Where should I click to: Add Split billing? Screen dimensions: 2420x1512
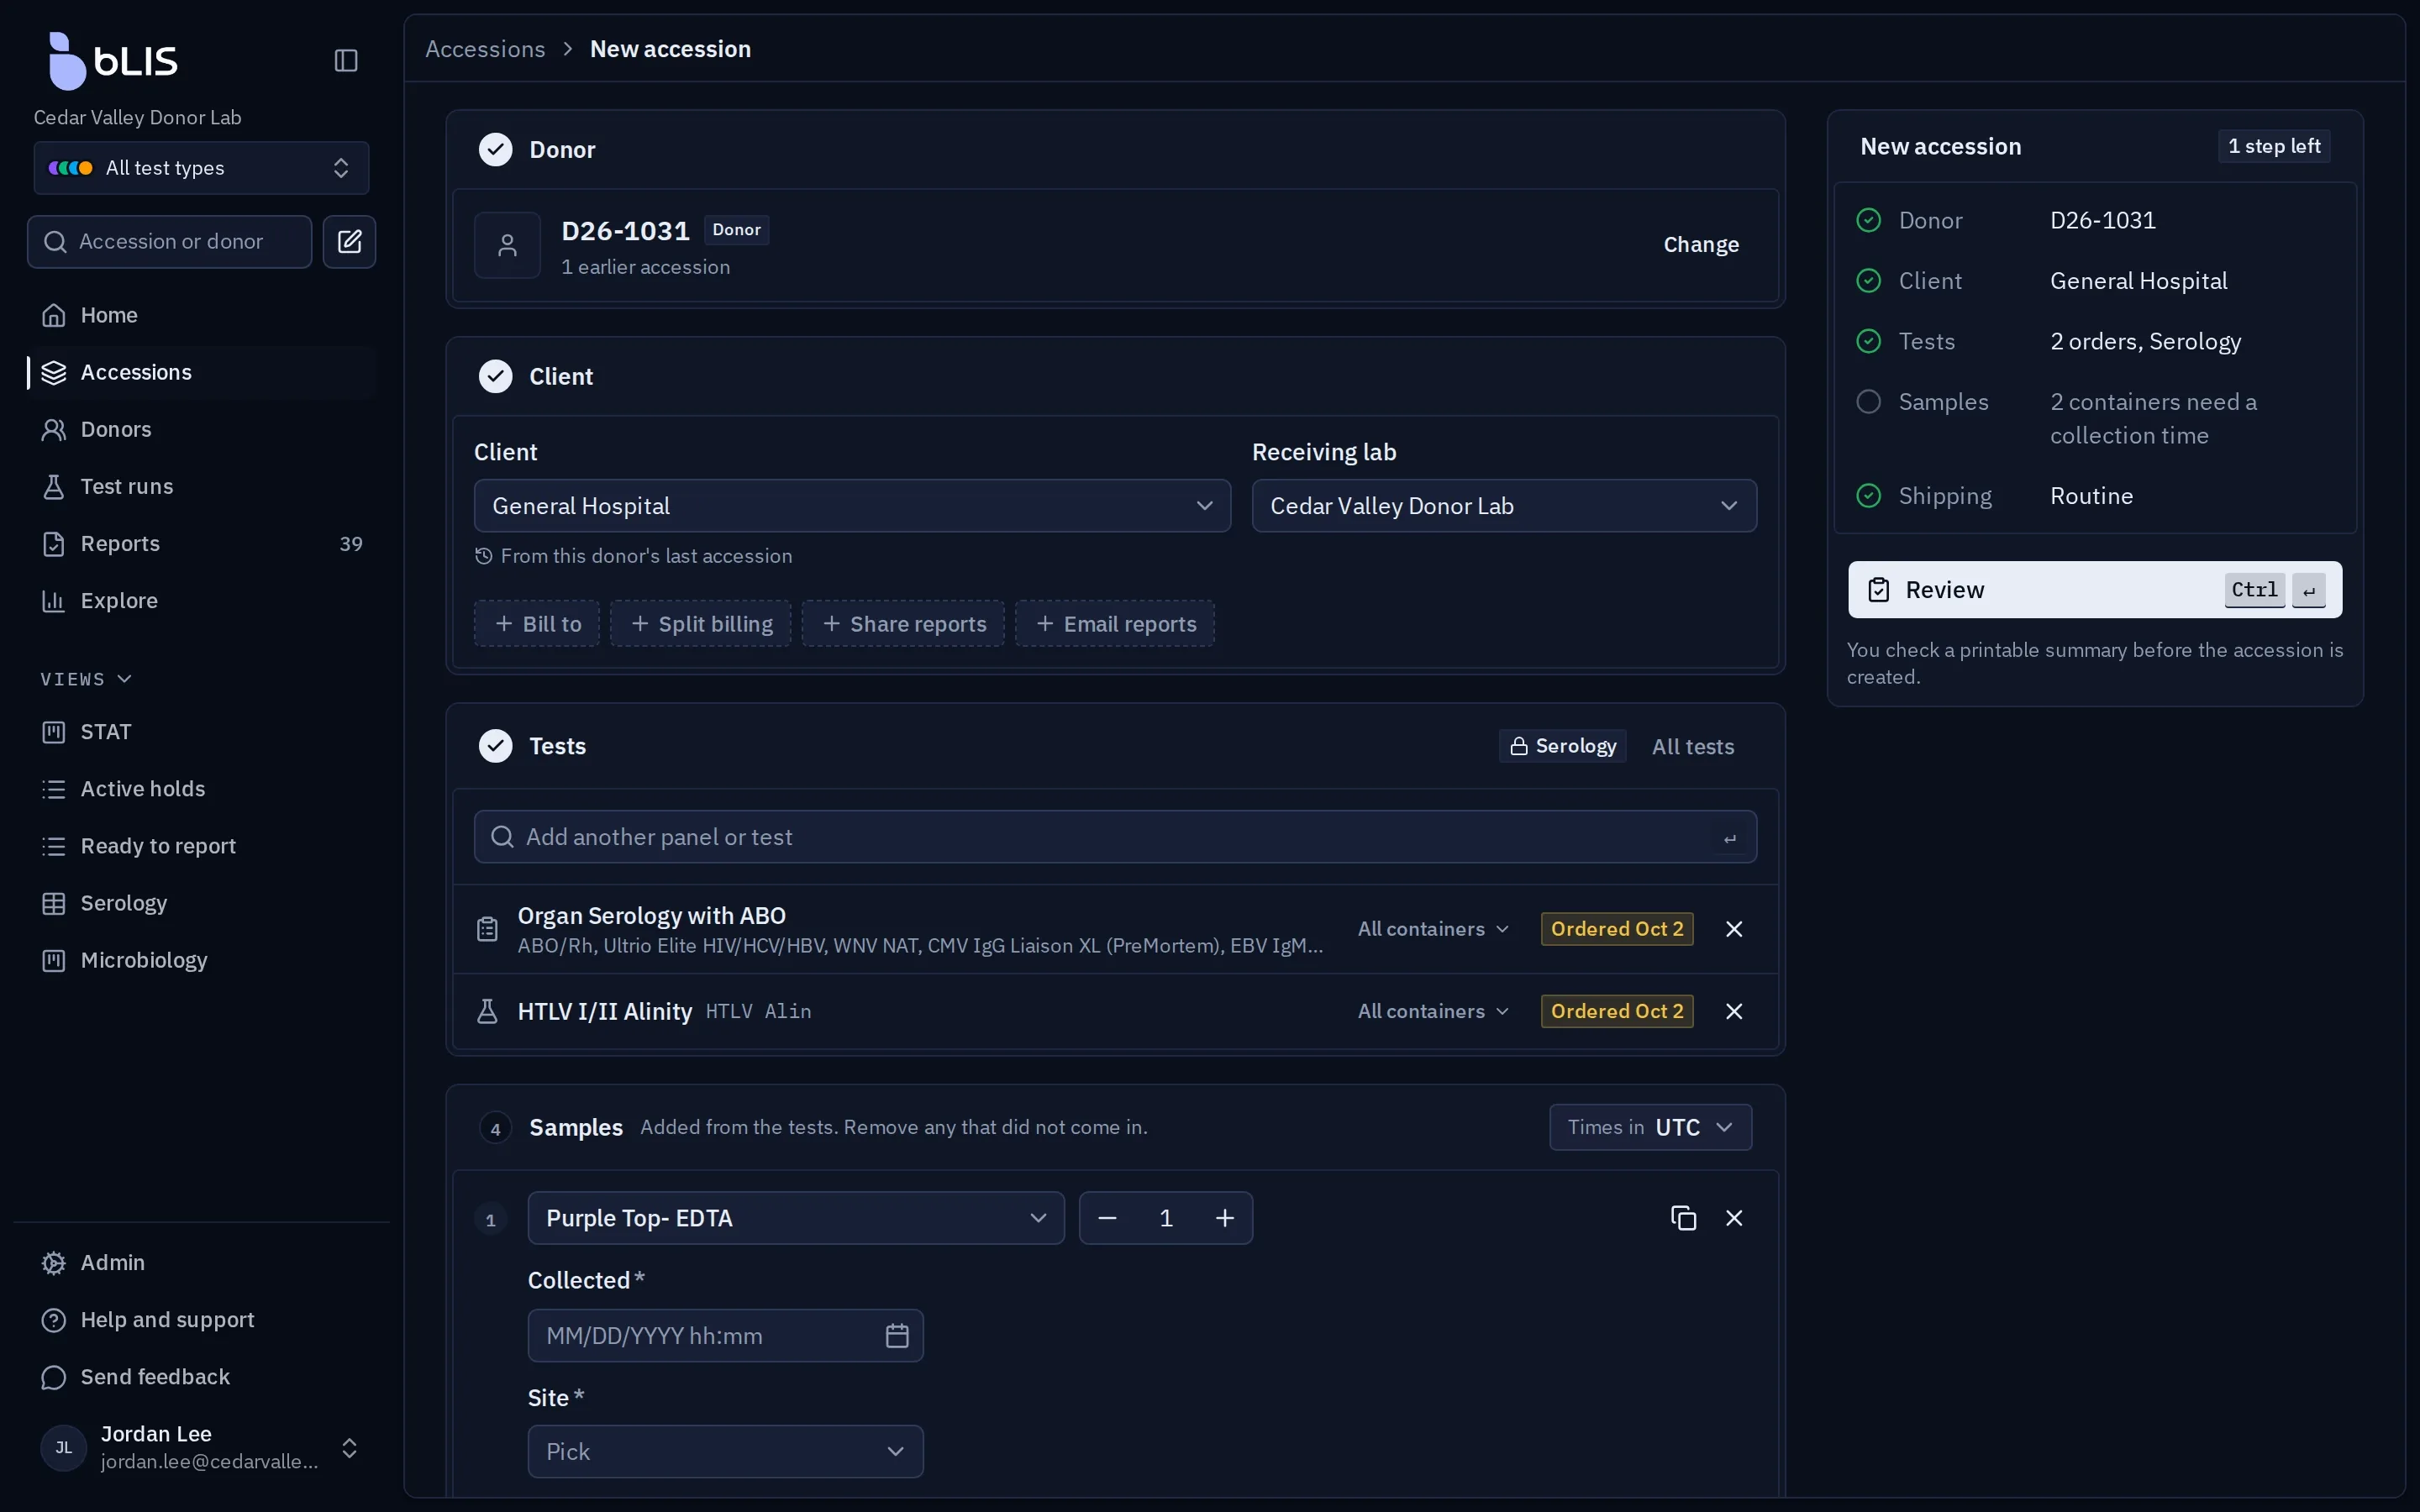click(x=701, y=624)
